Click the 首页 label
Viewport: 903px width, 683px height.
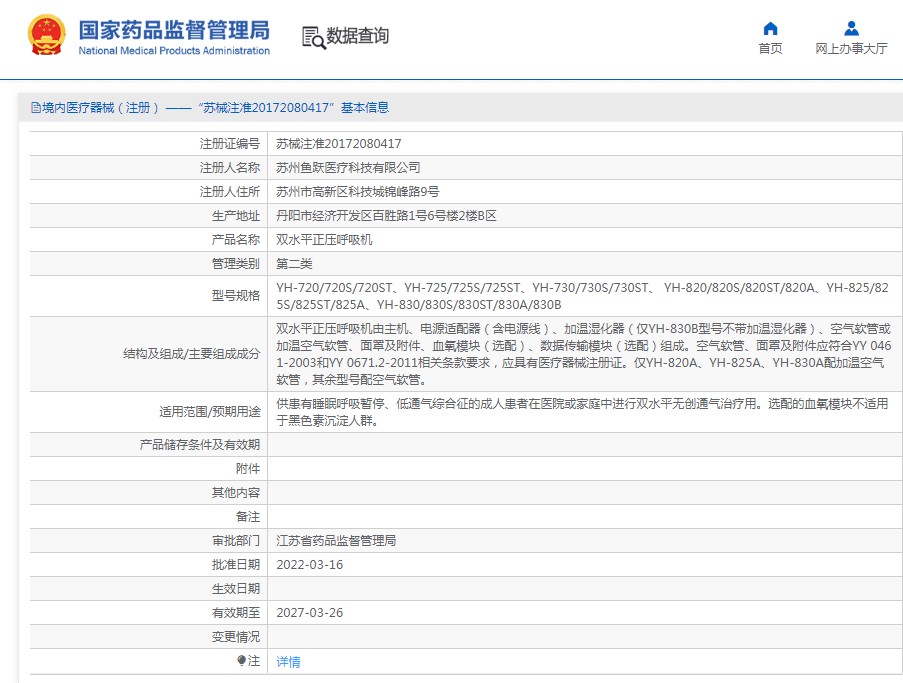coord(770,48)
